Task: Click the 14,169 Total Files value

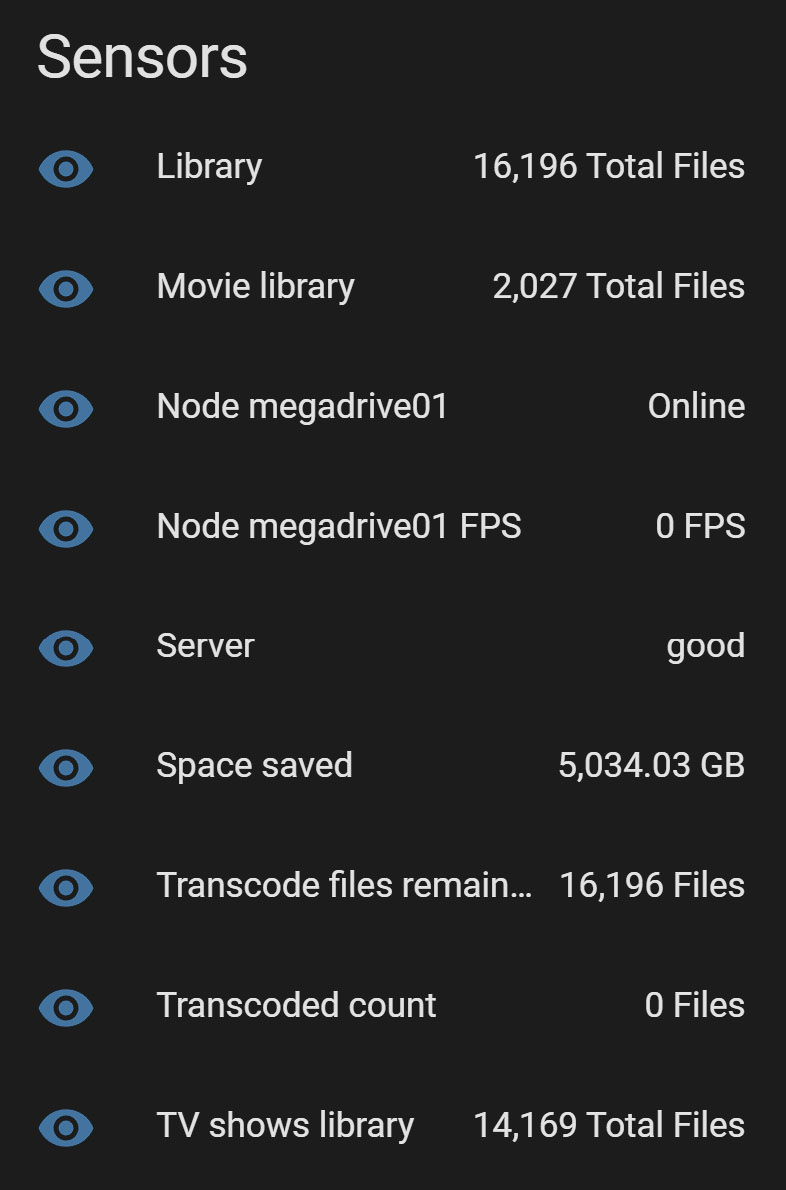Action: (609, 1125)
